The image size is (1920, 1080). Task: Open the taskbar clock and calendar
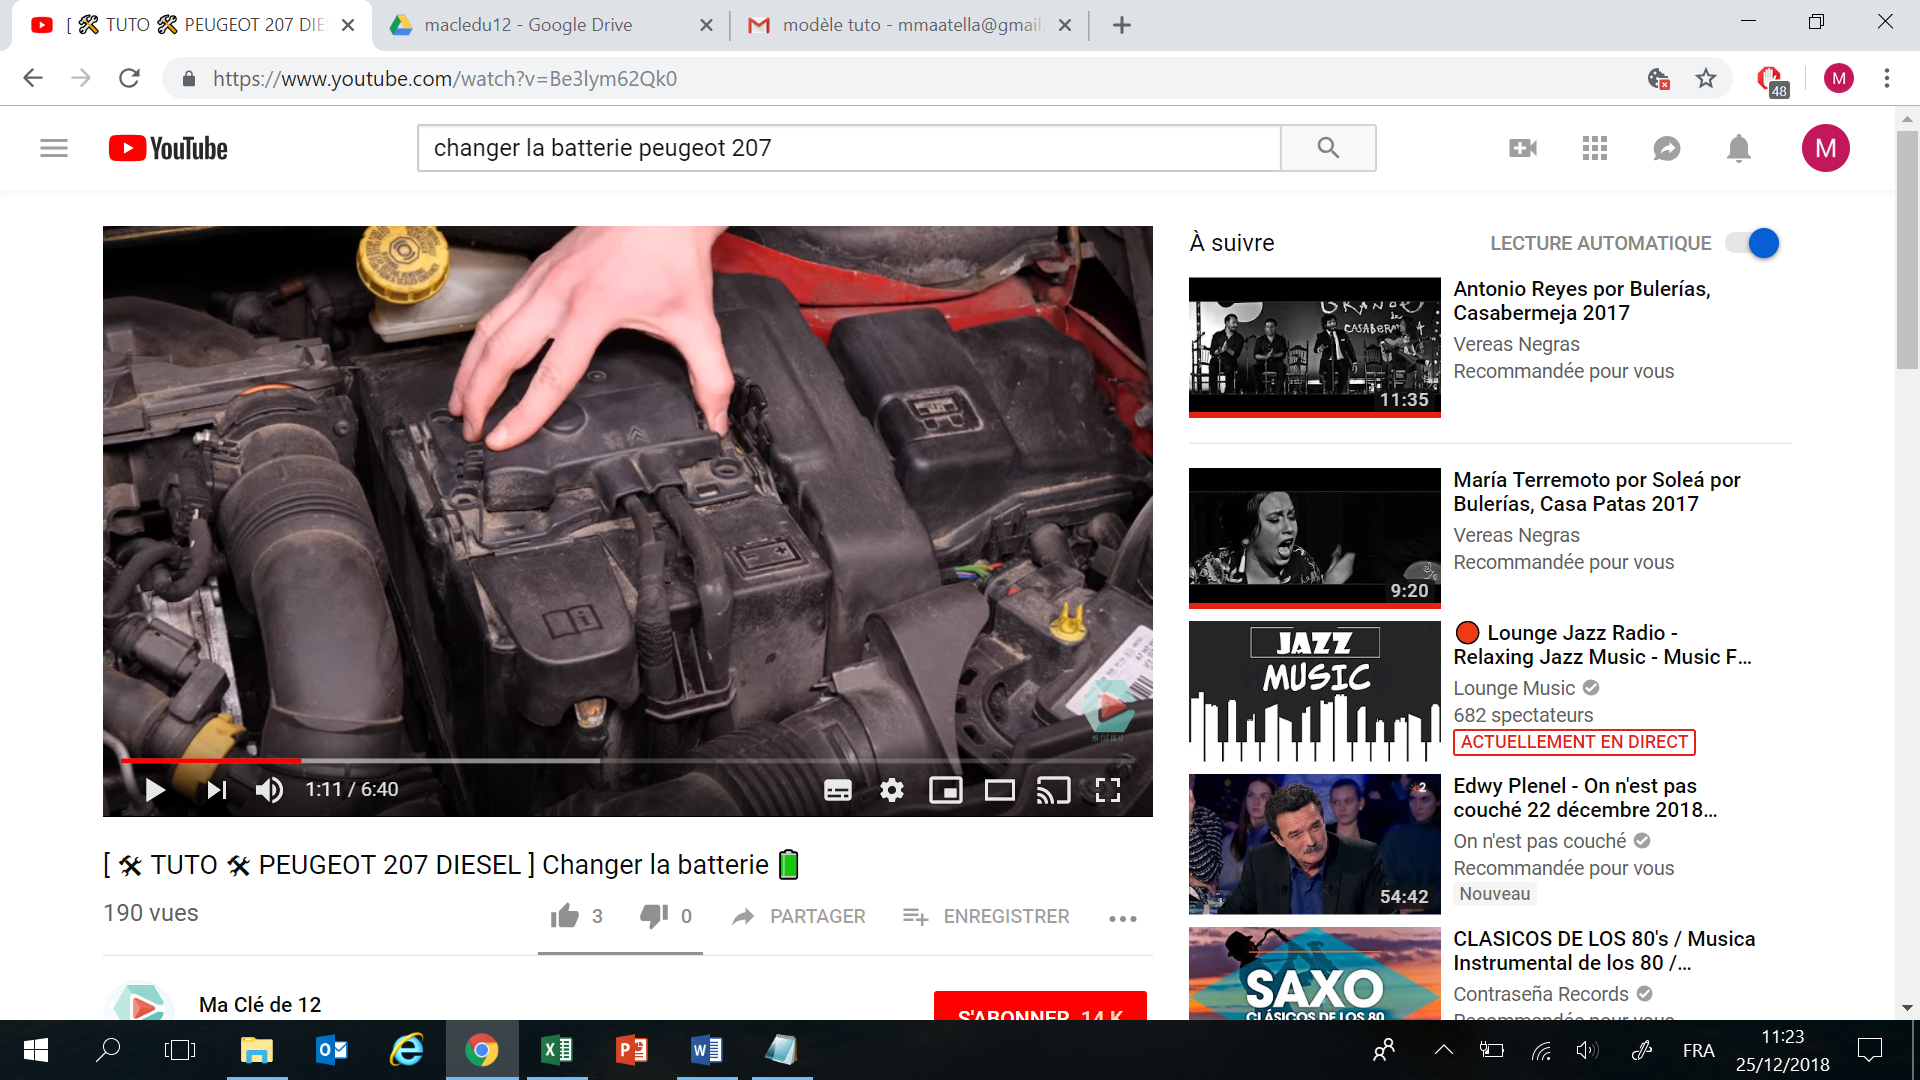[1783, 1050]
